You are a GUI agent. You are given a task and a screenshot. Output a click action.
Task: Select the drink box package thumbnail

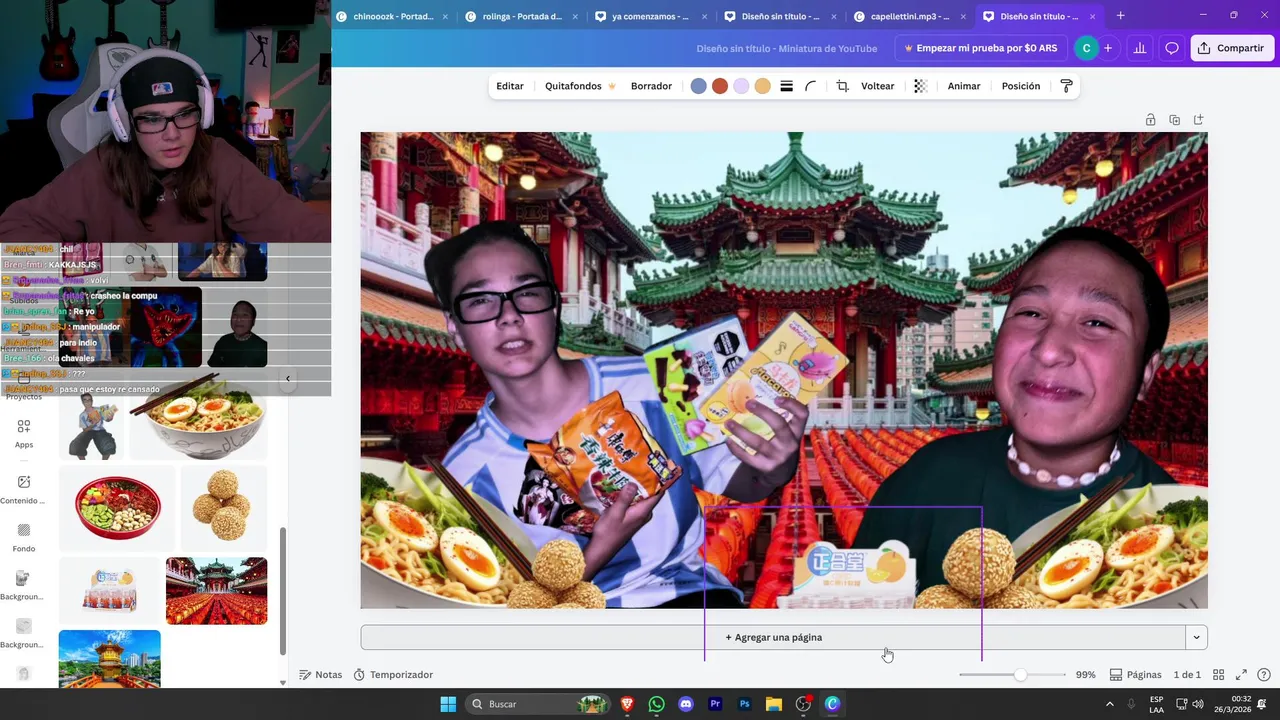click(110, 591)
